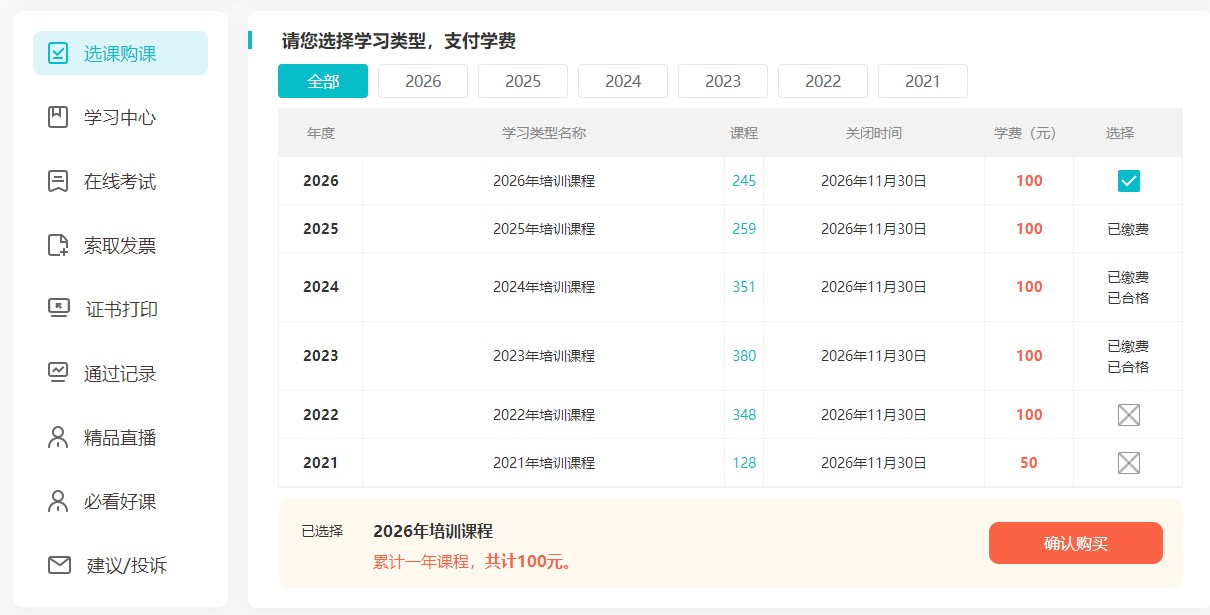The image size is (1210, 615).
Task: Open 在线考试 menu entry
Action: tap(120, 181)
